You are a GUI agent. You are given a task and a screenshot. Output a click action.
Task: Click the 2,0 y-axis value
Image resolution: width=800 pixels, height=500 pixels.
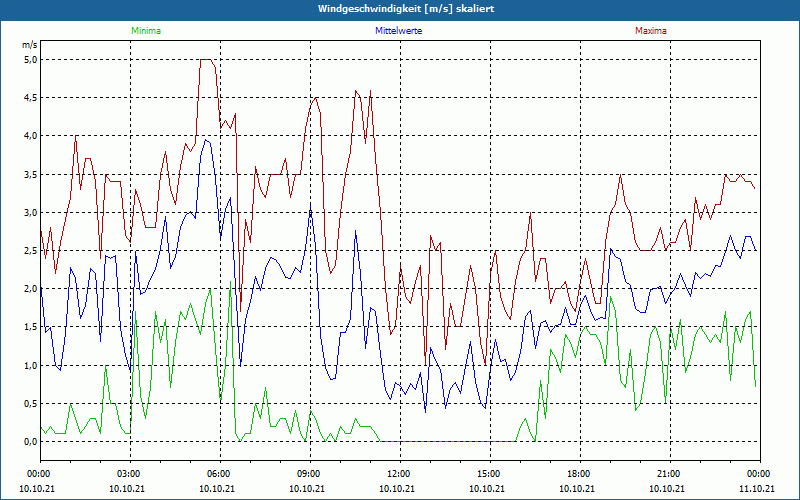[31, 289]
